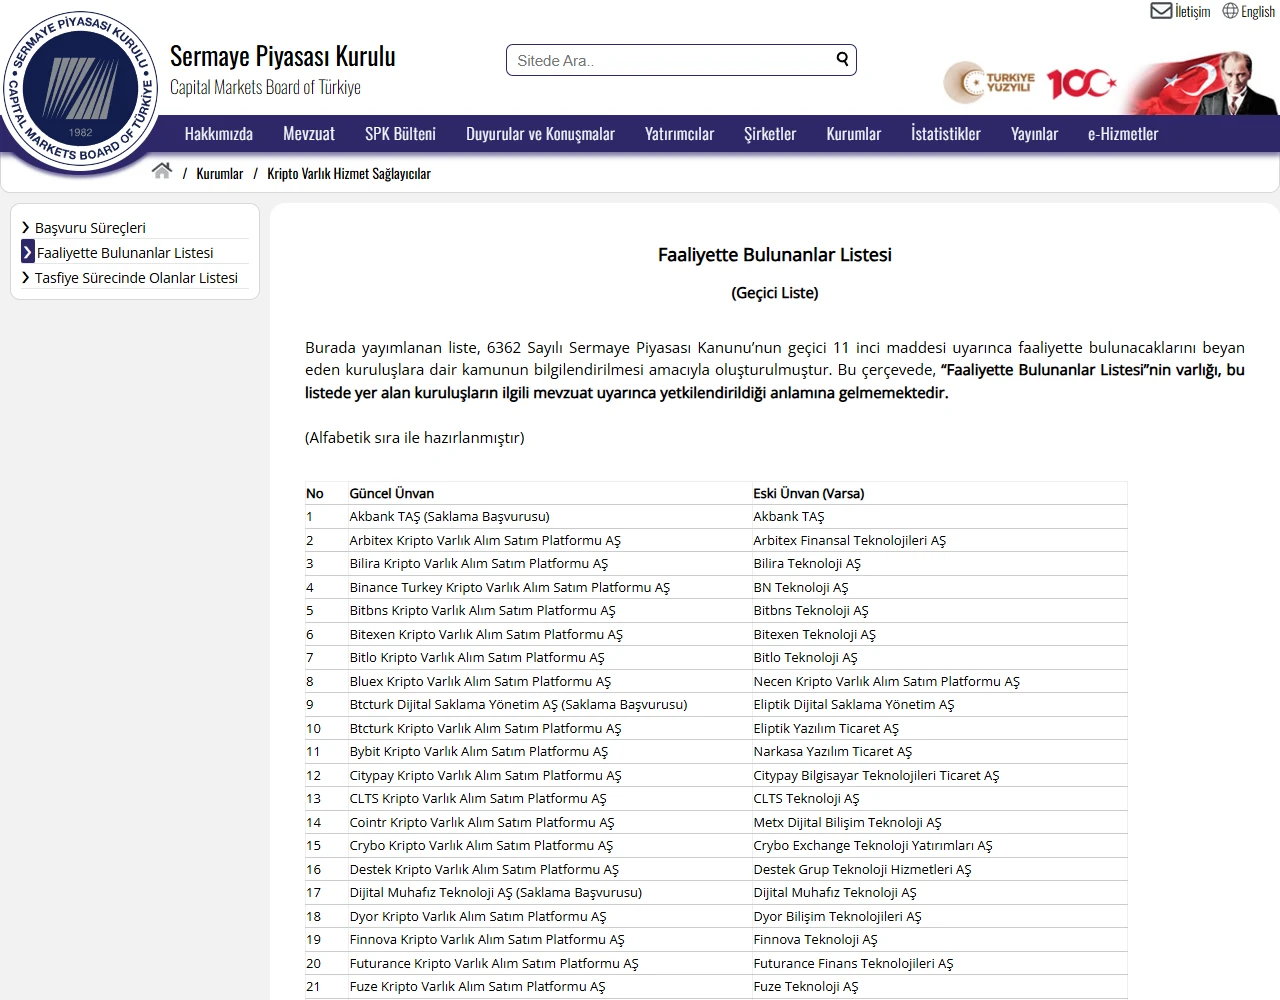The width and height of the screenshot is (1280, 1000).
Task: Click Bybit Kripto Varlık Alım Satım Platformu AŞ
Action: [x=479, y=752]
